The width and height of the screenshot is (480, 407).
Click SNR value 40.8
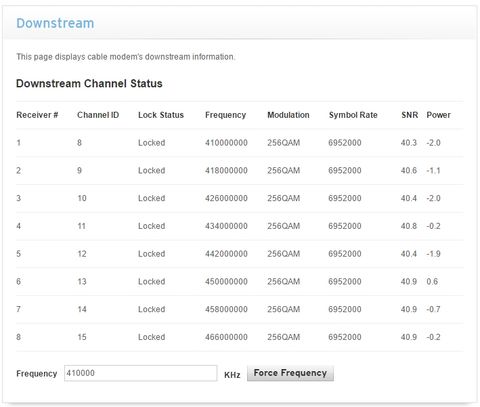point(409,226)
